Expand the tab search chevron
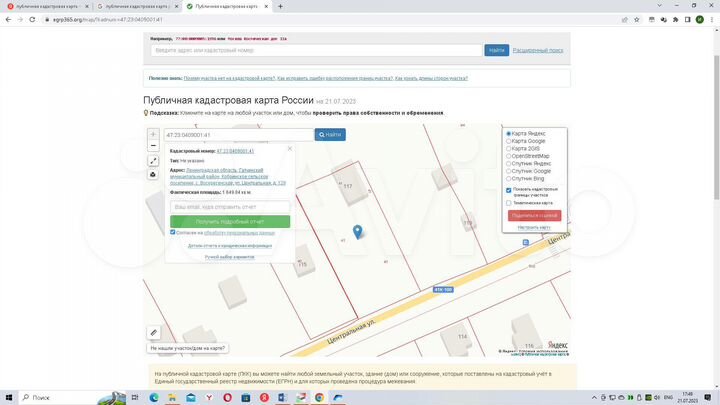The height and width of the screenshot is (405, 720). click(660, 6)
